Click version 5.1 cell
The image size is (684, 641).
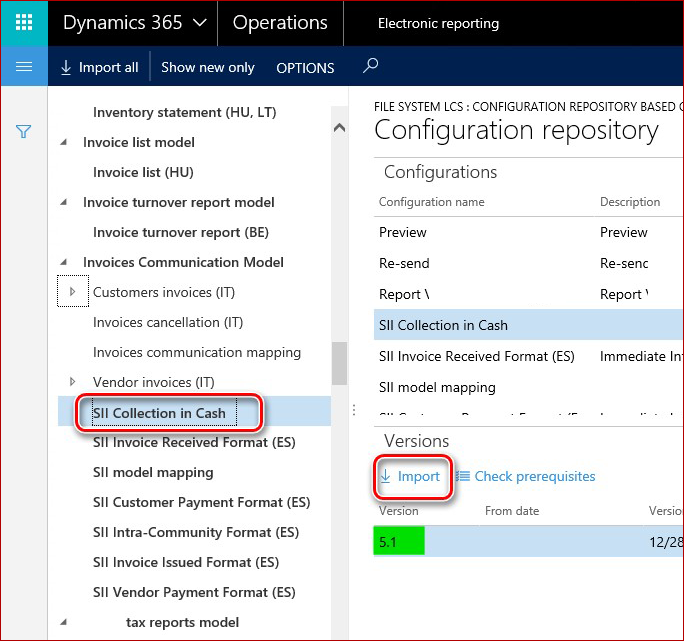click(x=399, y=542)
